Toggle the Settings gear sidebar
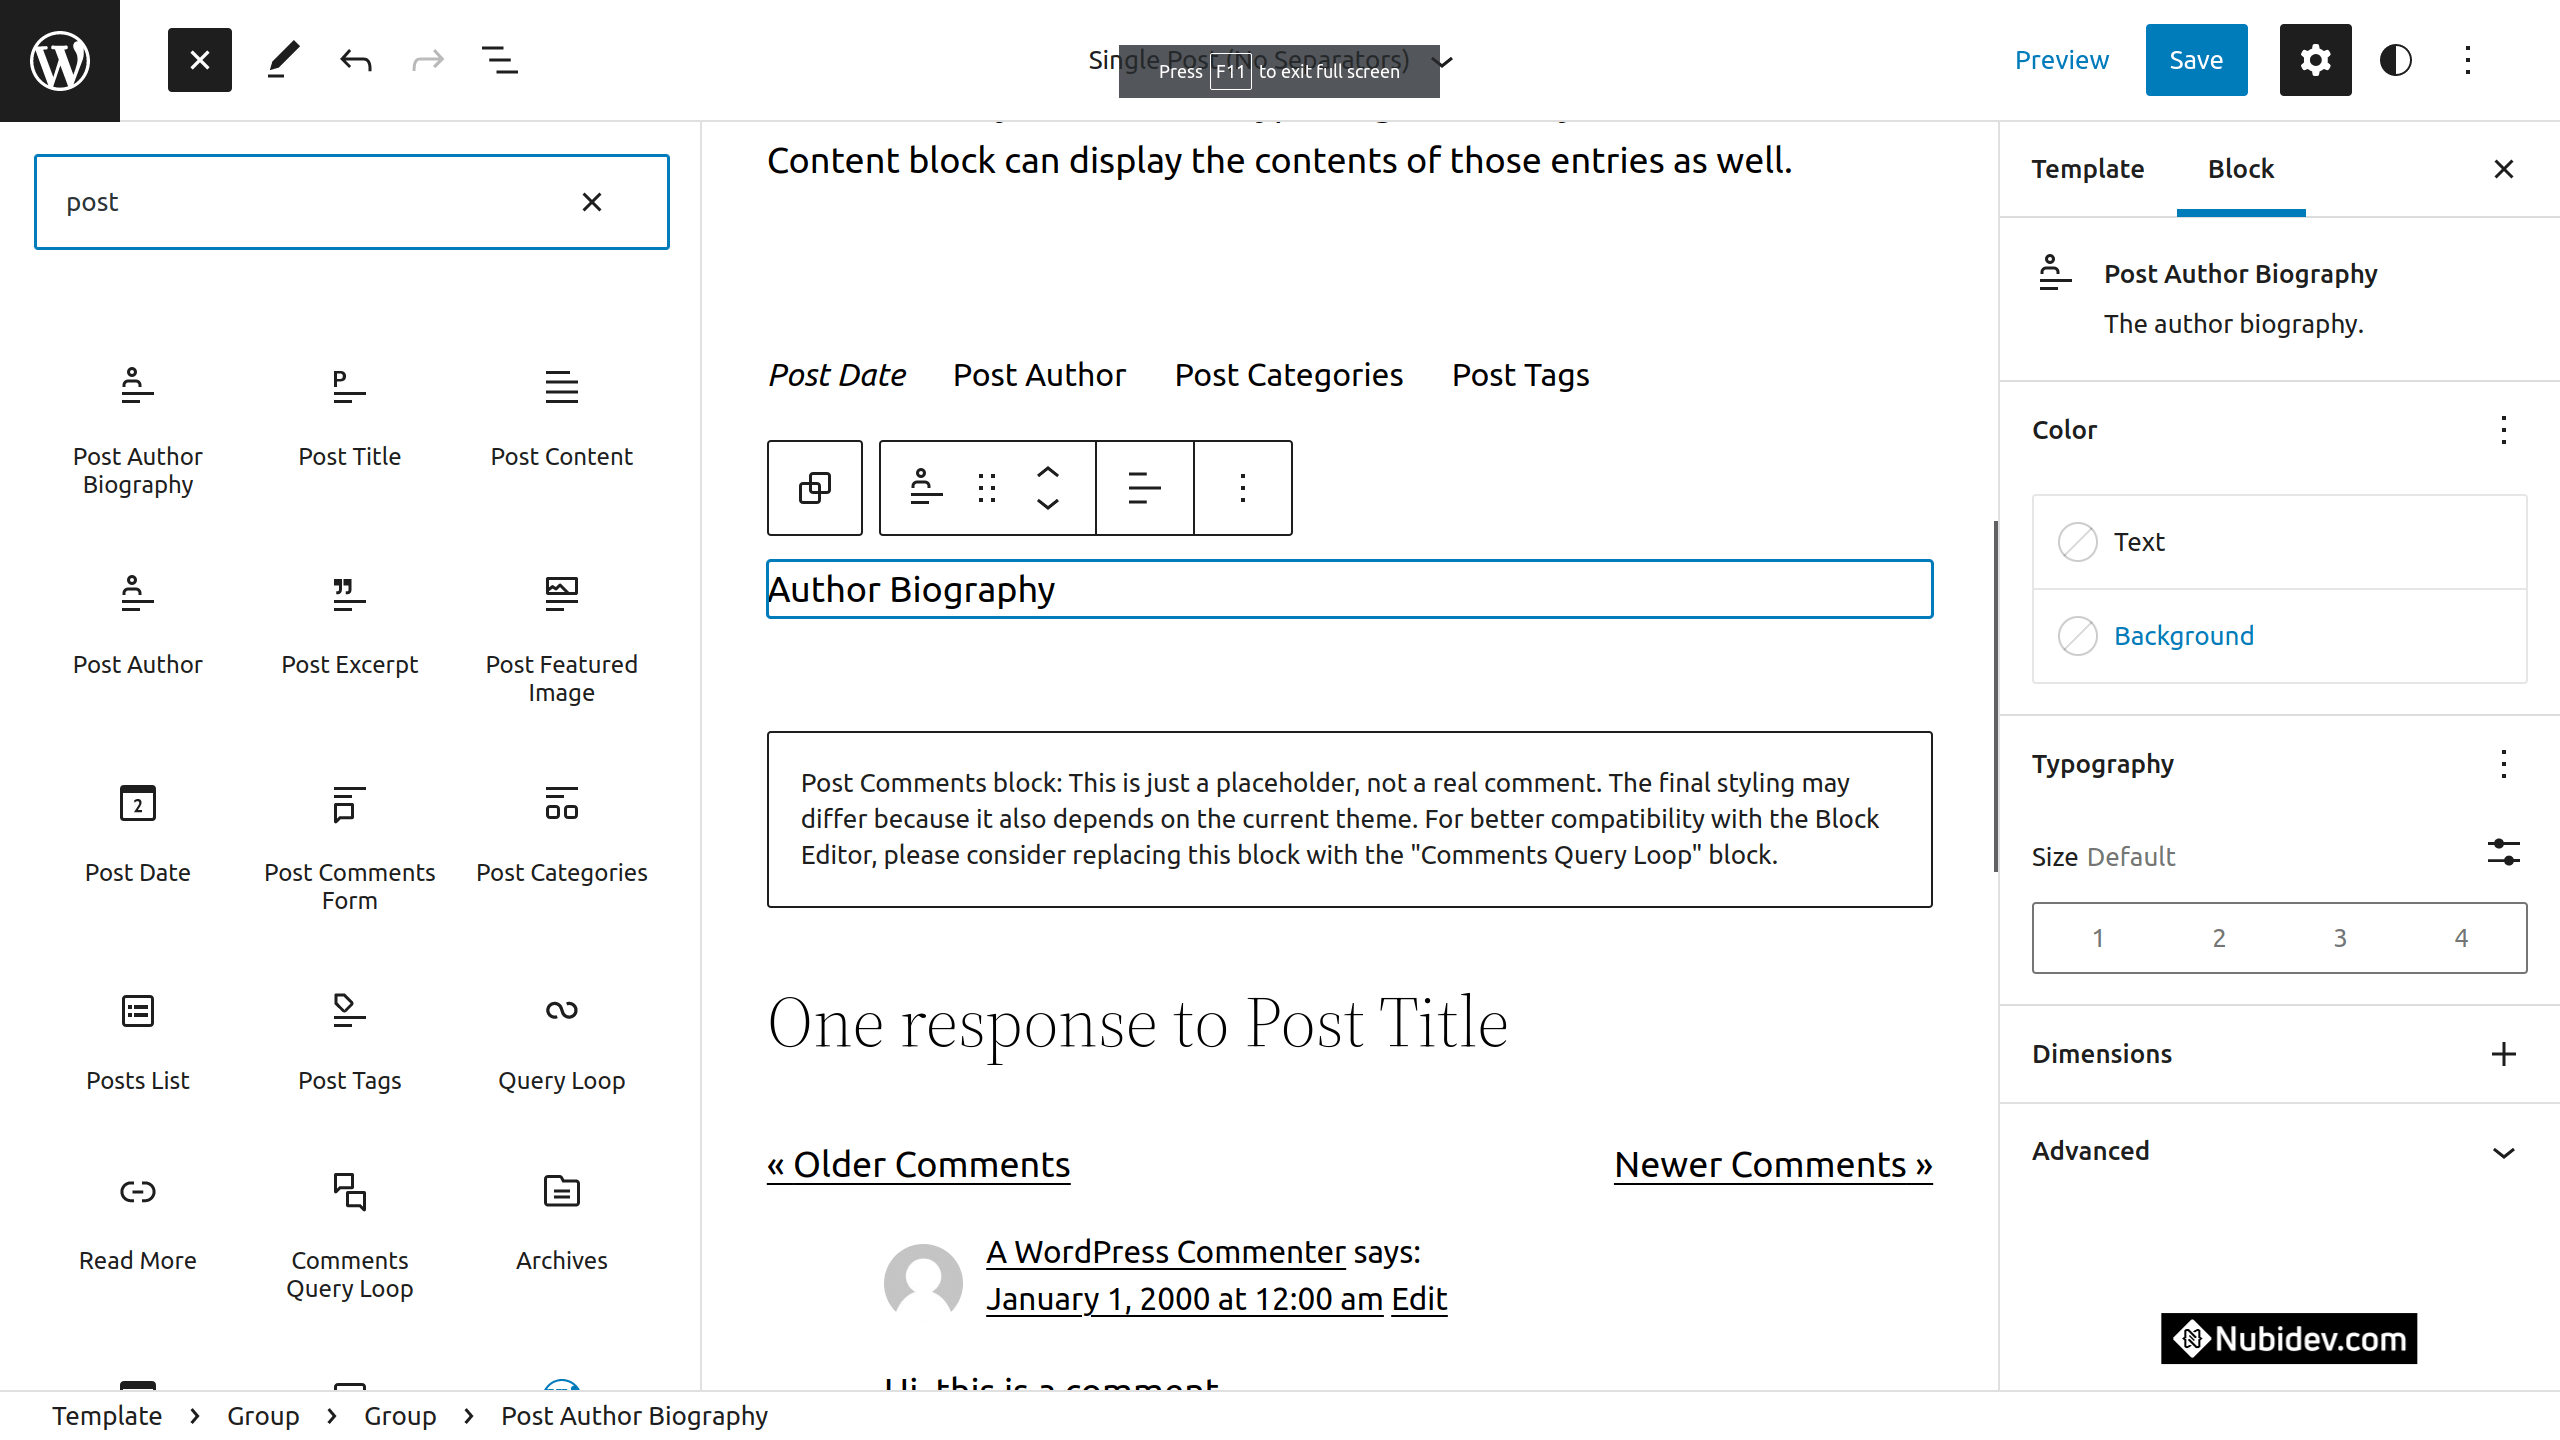This screenshot has width=2560, height=1440. pos(2315,60)
